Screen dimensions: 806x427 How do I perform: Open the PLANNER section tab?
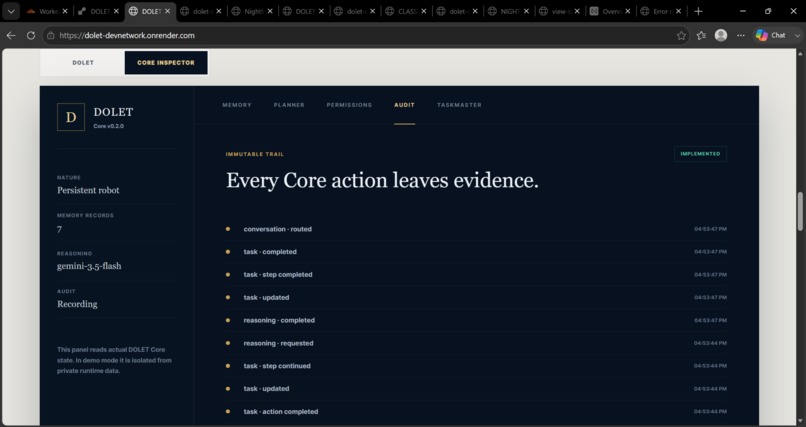click(x=289, y=105)
